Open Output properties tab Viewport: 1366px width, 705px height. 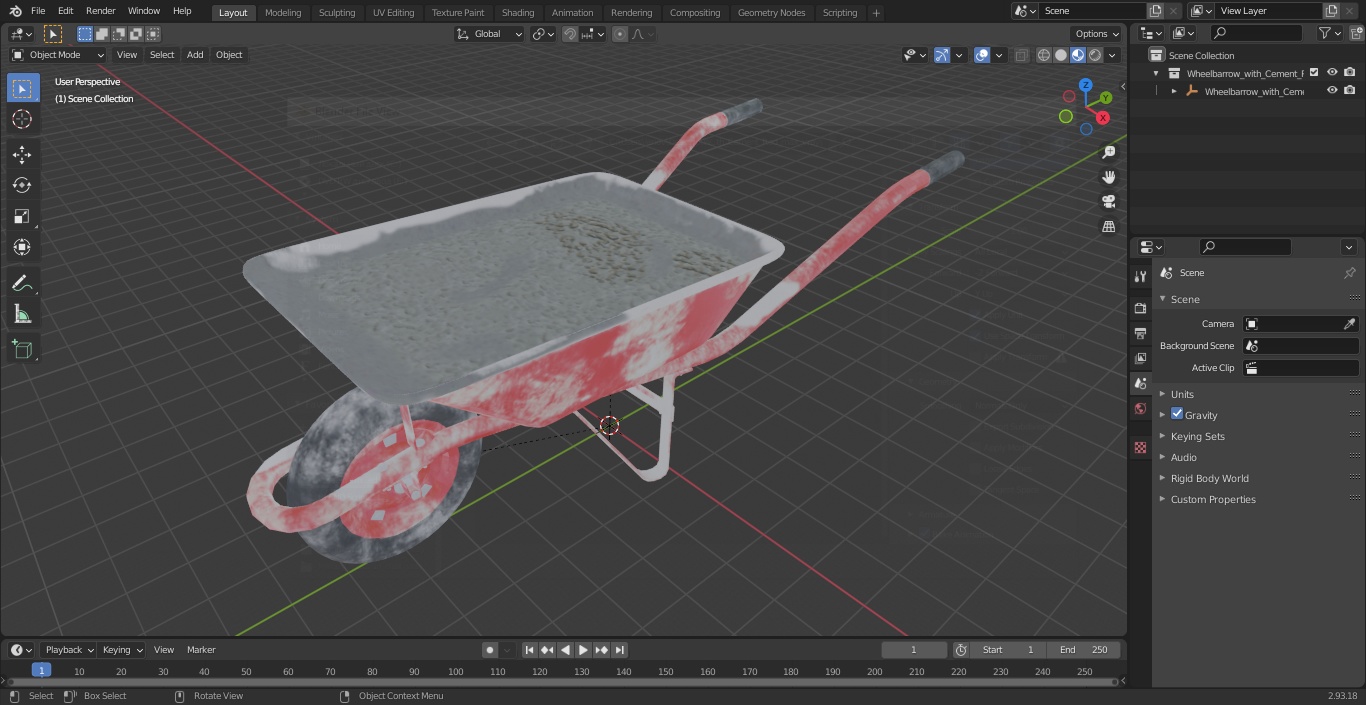(x=1140, y=333)
